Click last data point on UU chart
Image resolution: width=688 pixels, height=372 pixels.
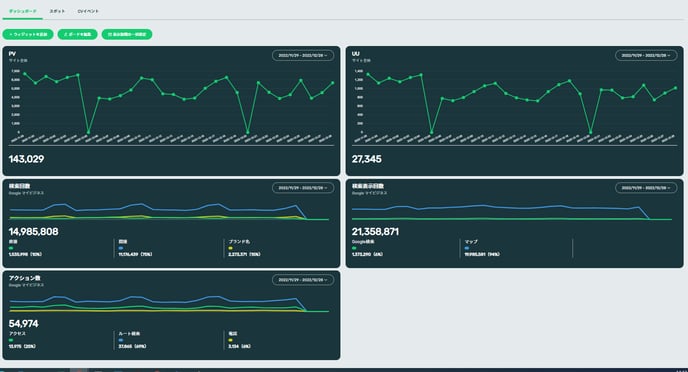point(675,88)
